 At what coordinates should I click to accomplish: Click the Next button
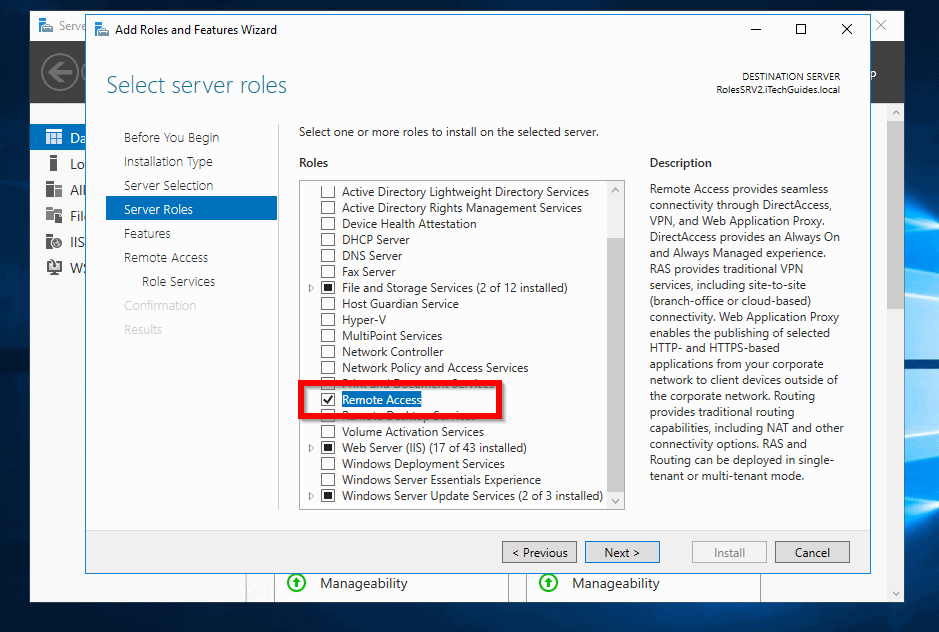pos(622,551)
